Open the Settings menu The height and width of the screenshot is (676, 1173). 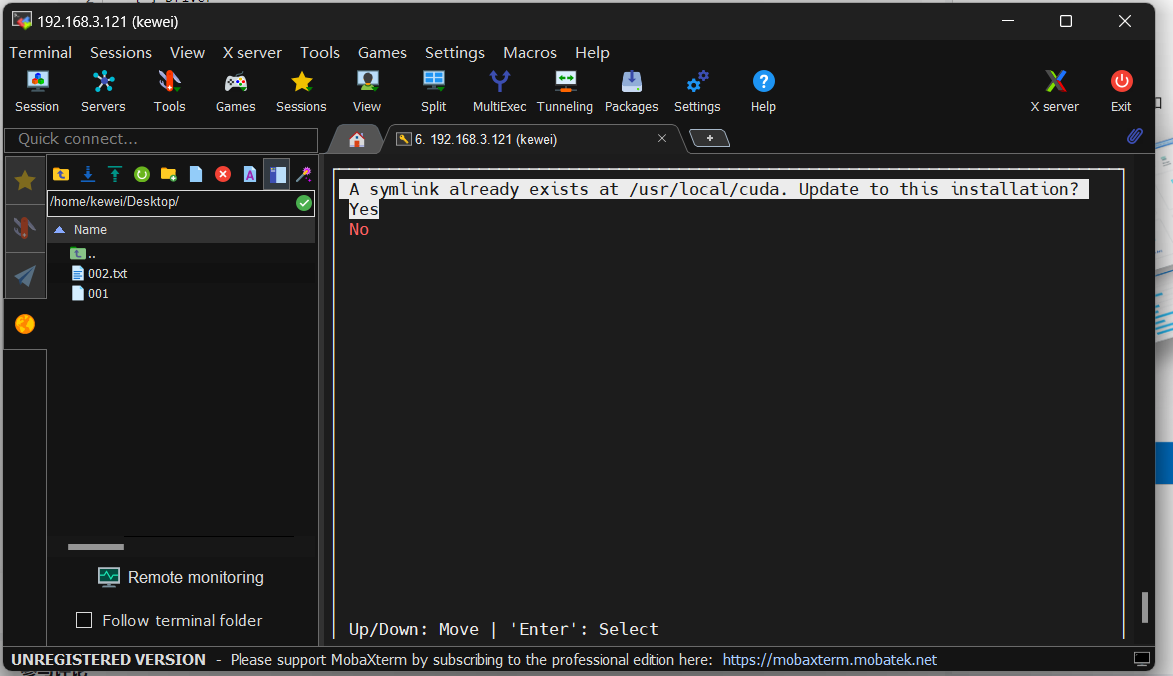coord(455,52)
